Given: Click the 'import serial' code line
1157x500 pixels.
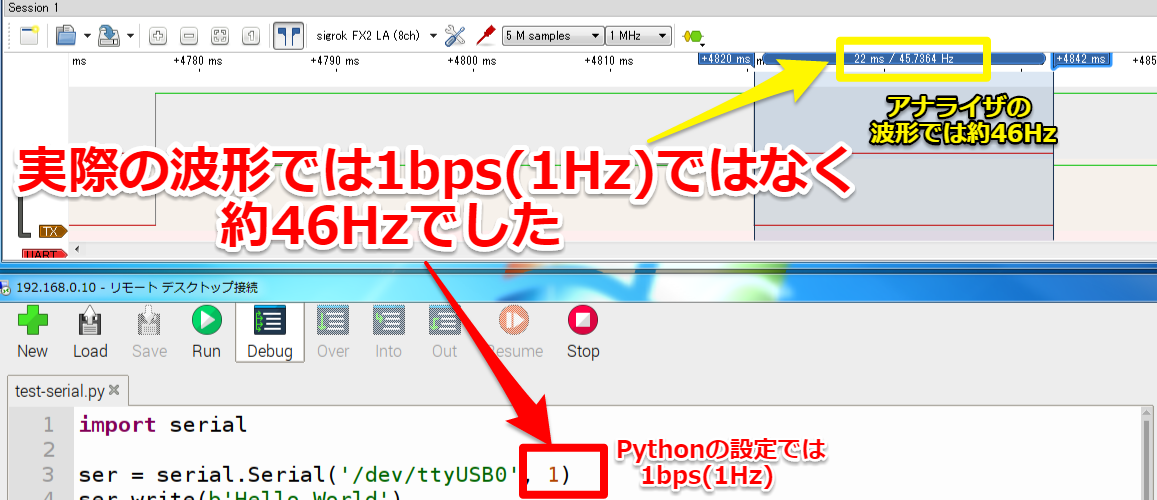Looking at the screenshot, I should tap(162, 425).
